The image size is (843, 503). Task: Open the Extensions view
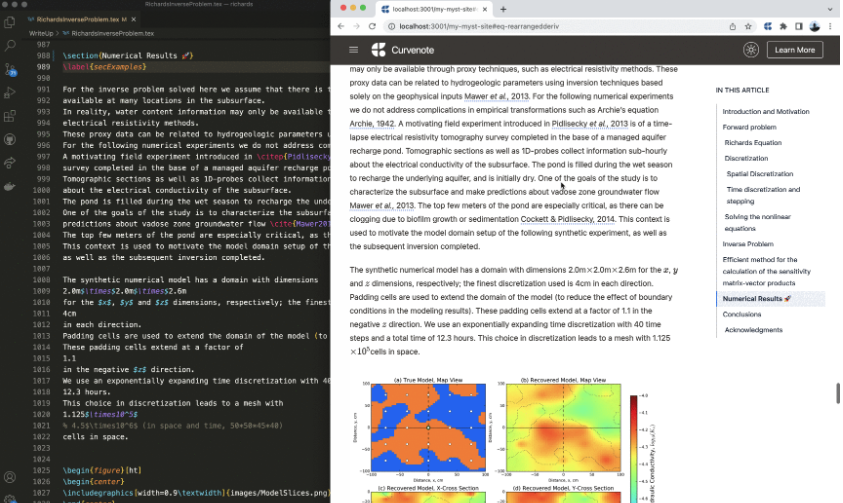(10, 116)
